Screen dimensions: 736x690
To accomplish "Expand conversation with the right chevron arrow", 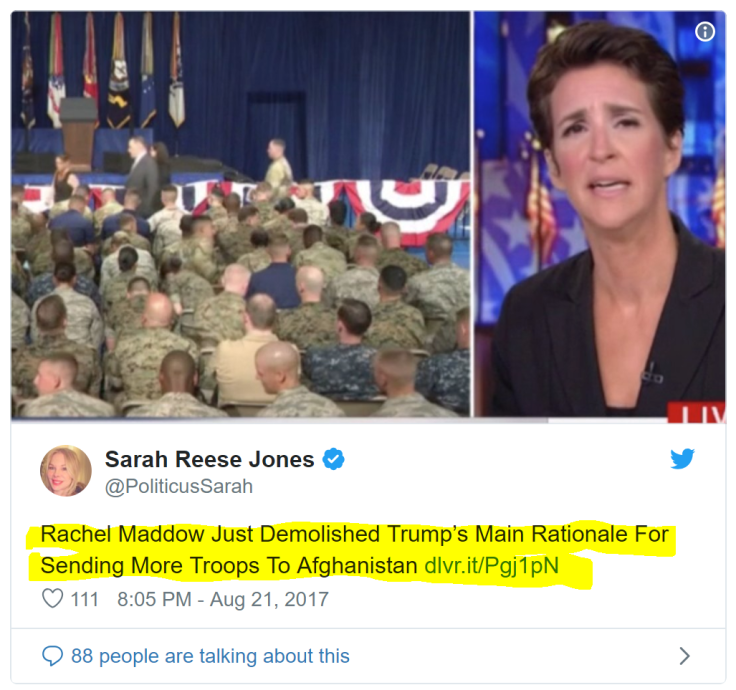I will point(685,656).
